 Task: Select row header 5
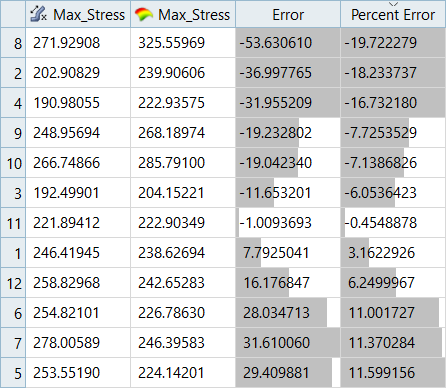point(13,373)
